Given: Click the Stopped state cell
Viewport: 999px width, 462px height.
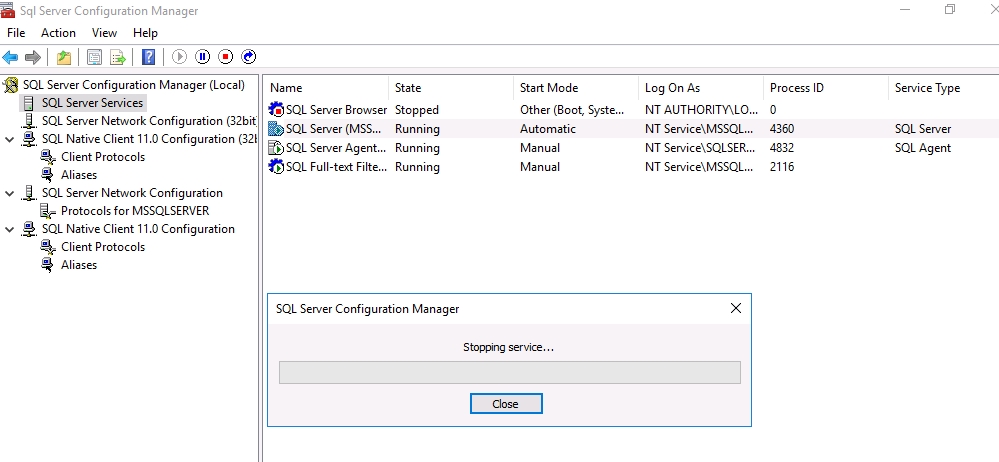Looking at the screenshot, I should point(417,110).
